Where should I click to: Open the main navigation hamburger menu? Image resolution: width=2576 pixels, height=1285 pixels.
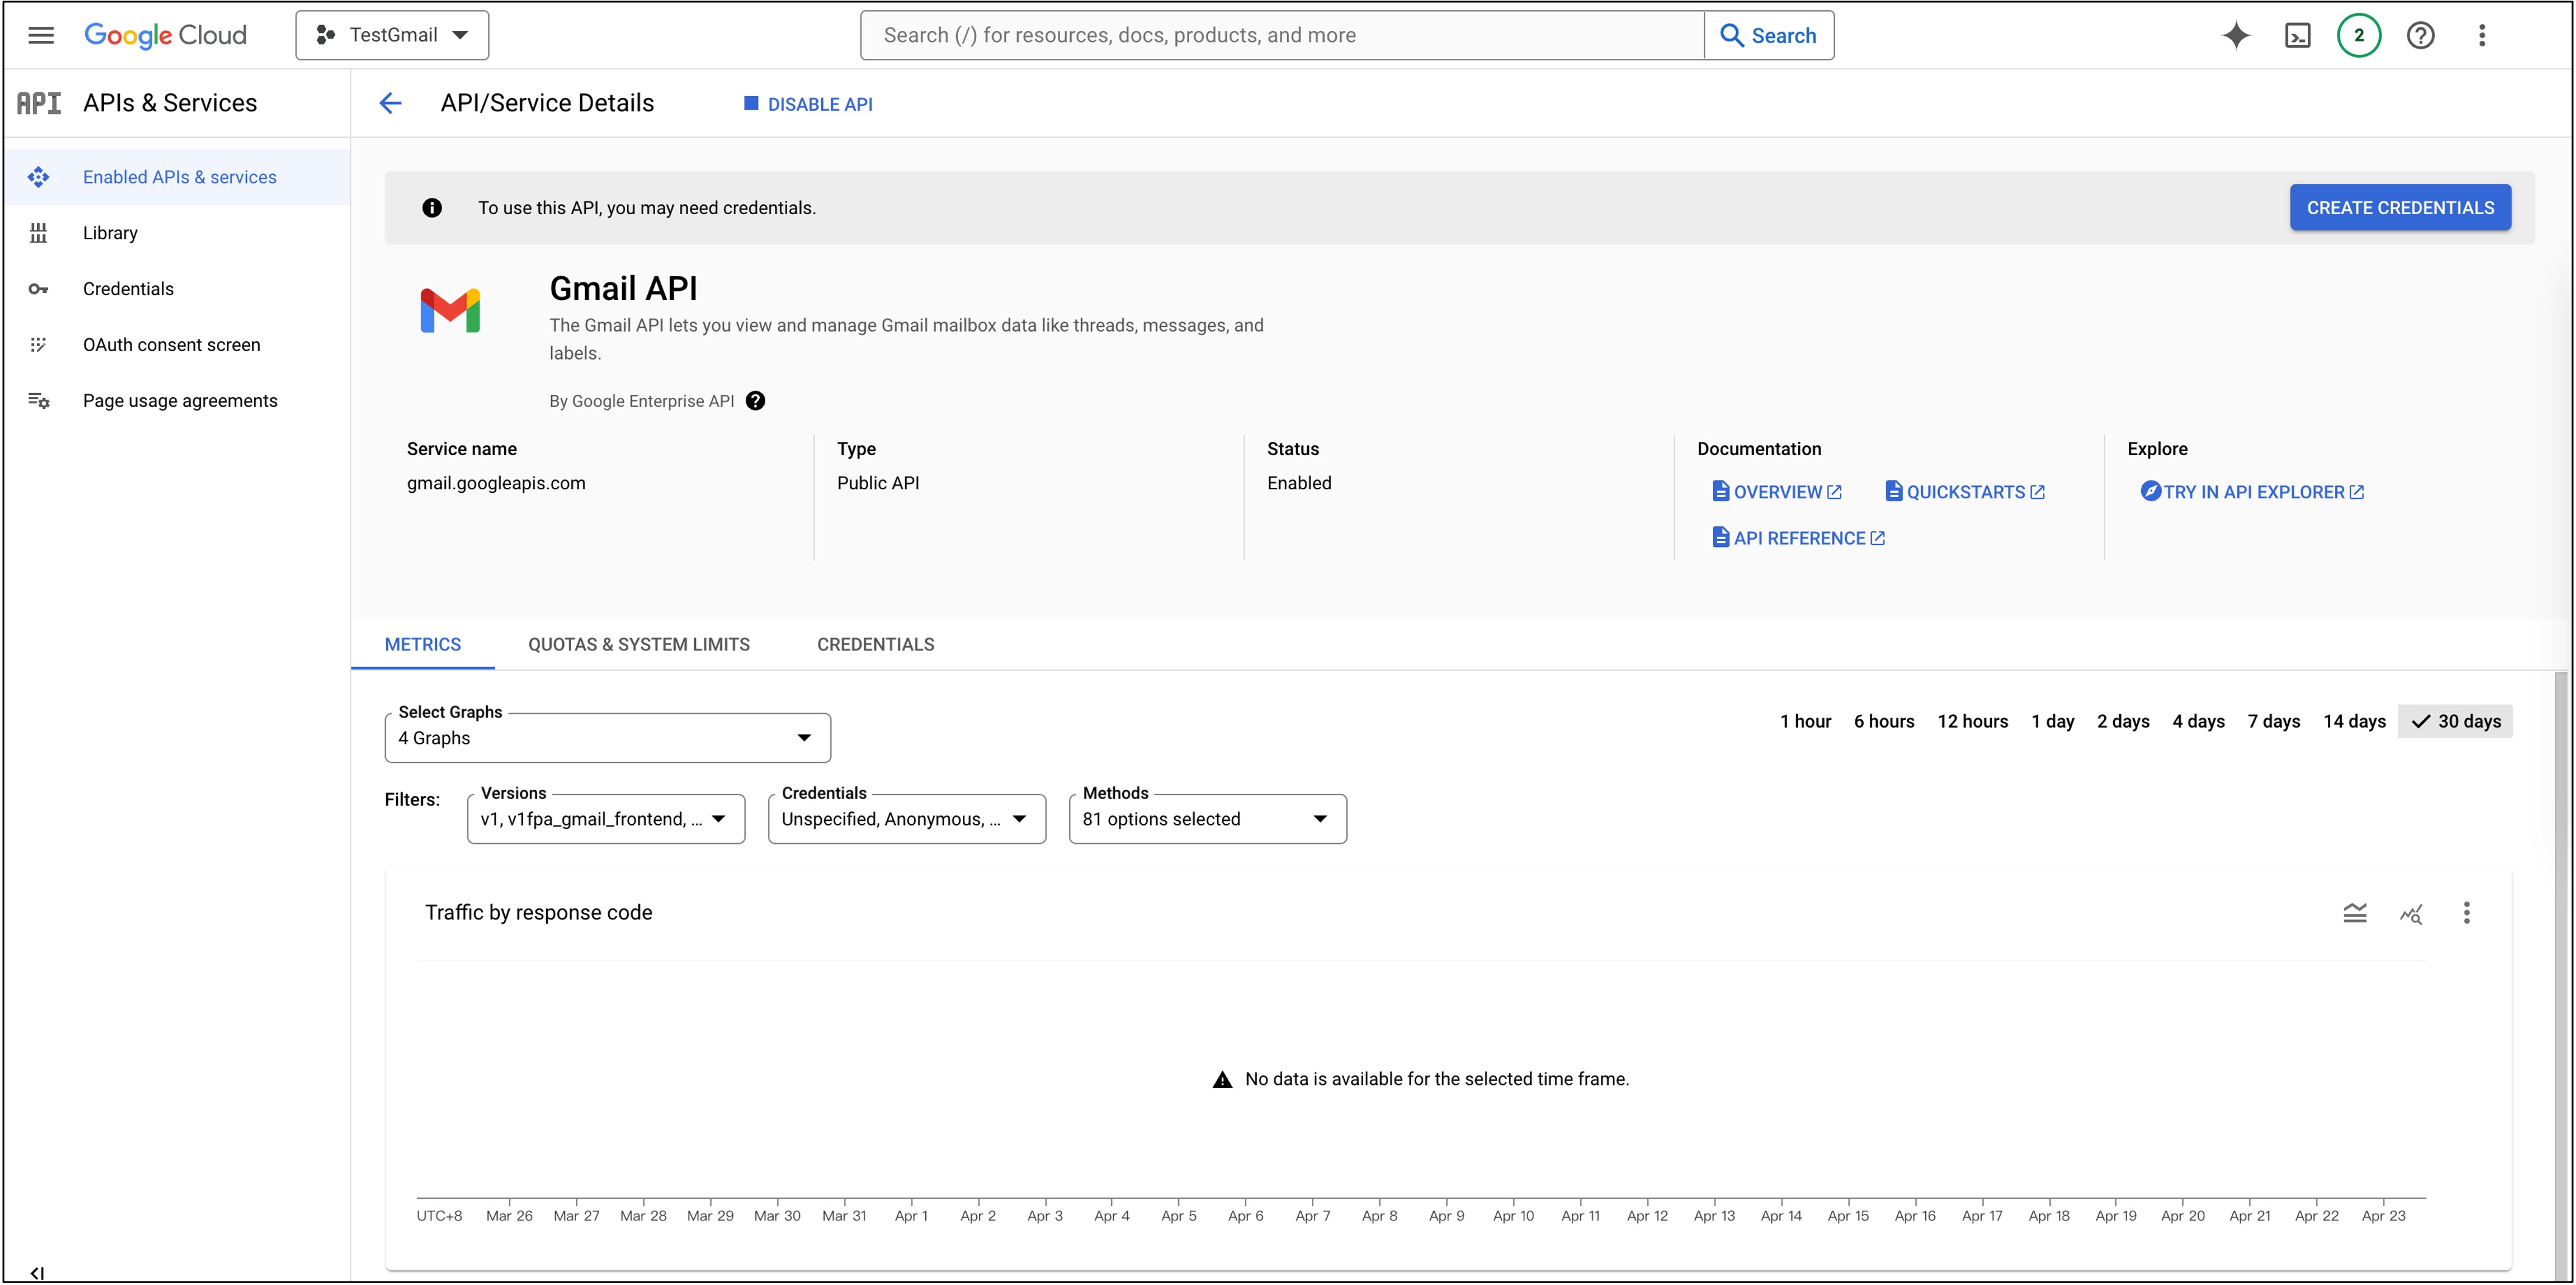tap(41, 36)
